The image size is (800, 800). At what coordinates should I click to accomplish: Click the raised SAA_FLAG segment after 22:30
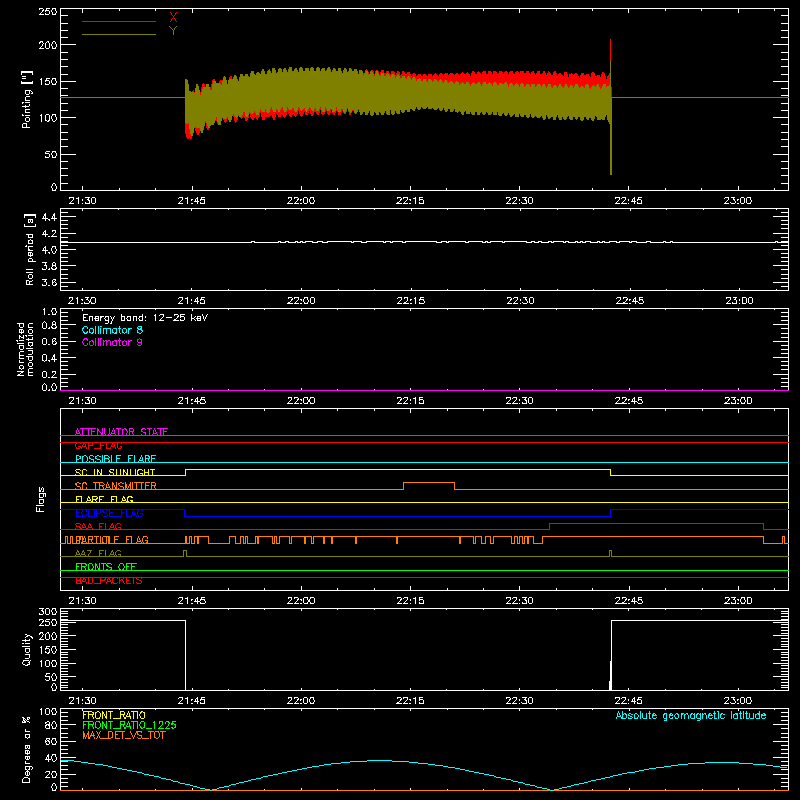tap(656, 523)
